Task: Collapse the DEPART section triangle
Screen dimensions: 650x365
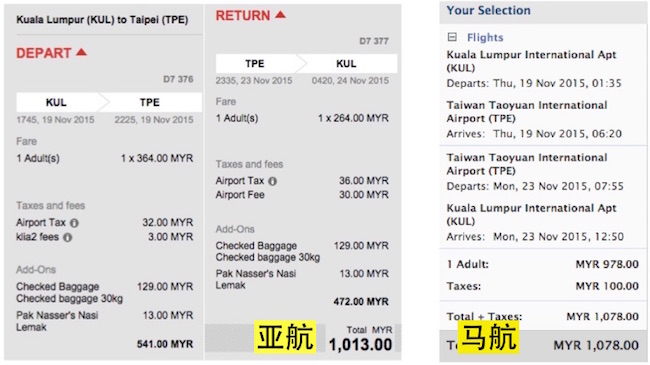Action: pyautogui.click(x=82, y=52)
